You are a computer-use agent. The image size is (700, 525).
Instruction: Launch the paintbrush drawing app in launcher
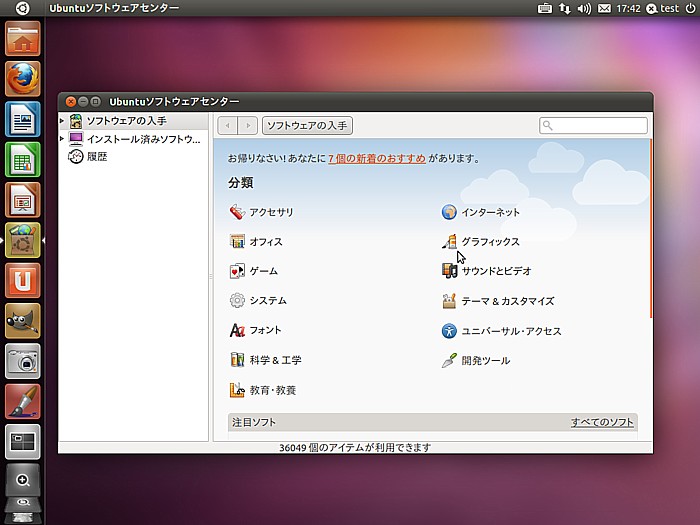coord(23,401)
